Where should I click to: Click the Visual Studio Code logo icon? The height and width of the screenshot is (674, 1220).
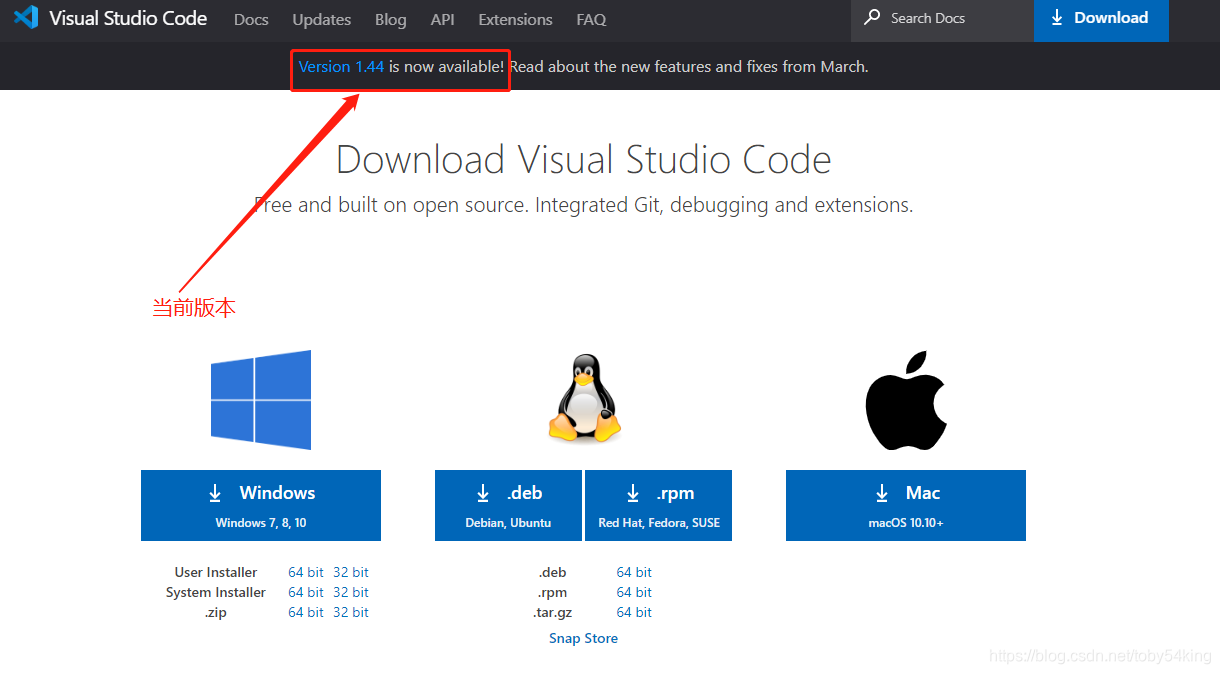26,17
